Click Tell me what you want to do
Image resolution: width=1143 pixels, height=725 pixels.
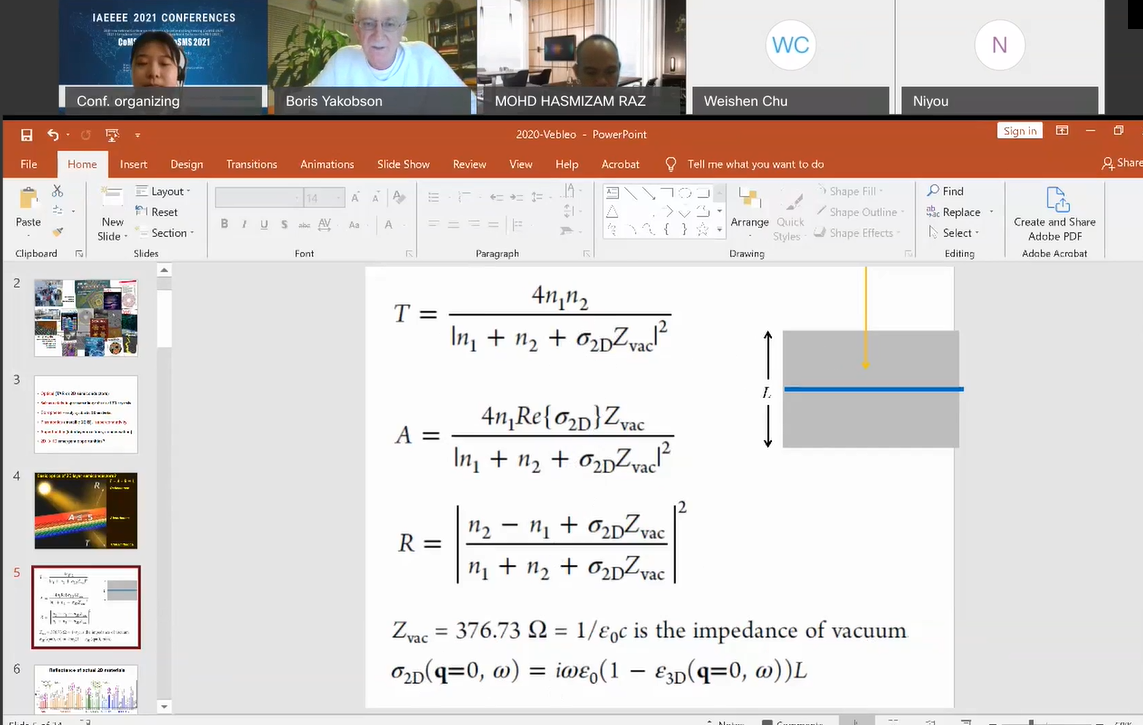755,165
